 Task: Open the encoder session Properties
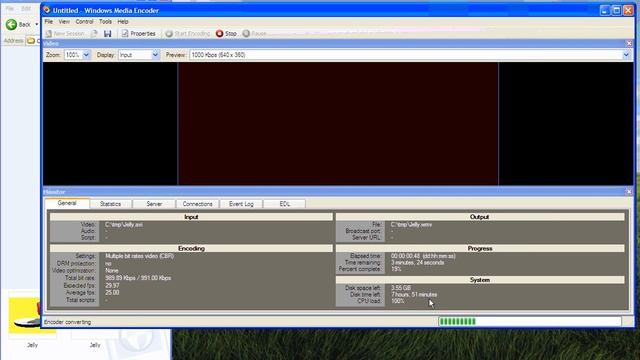pos(139,33)
